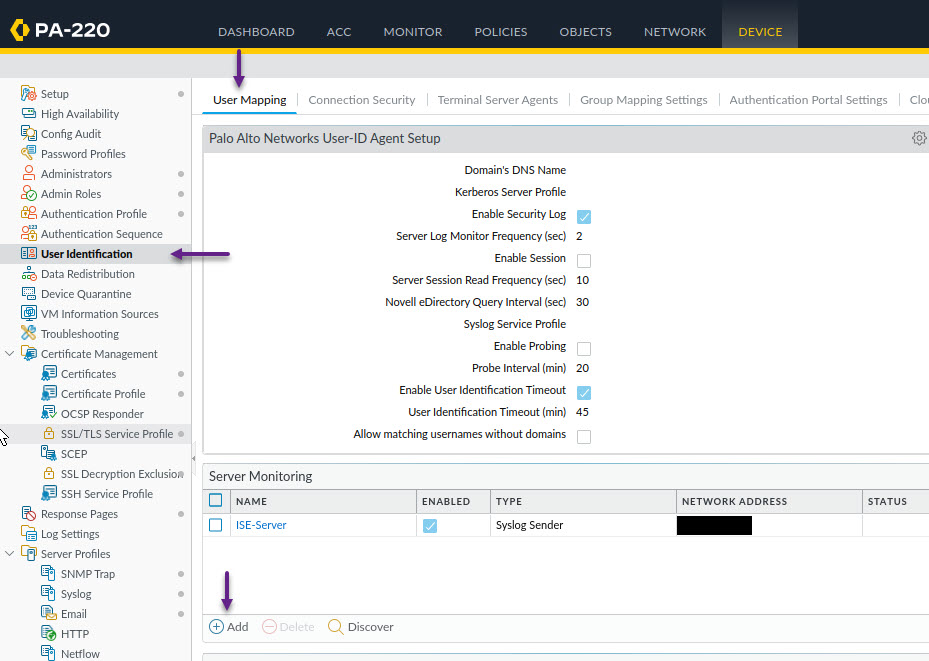Viewport: 929px width, 661px height.
Task: Sort by TYPE column header
Action: (x=583, y=501)
